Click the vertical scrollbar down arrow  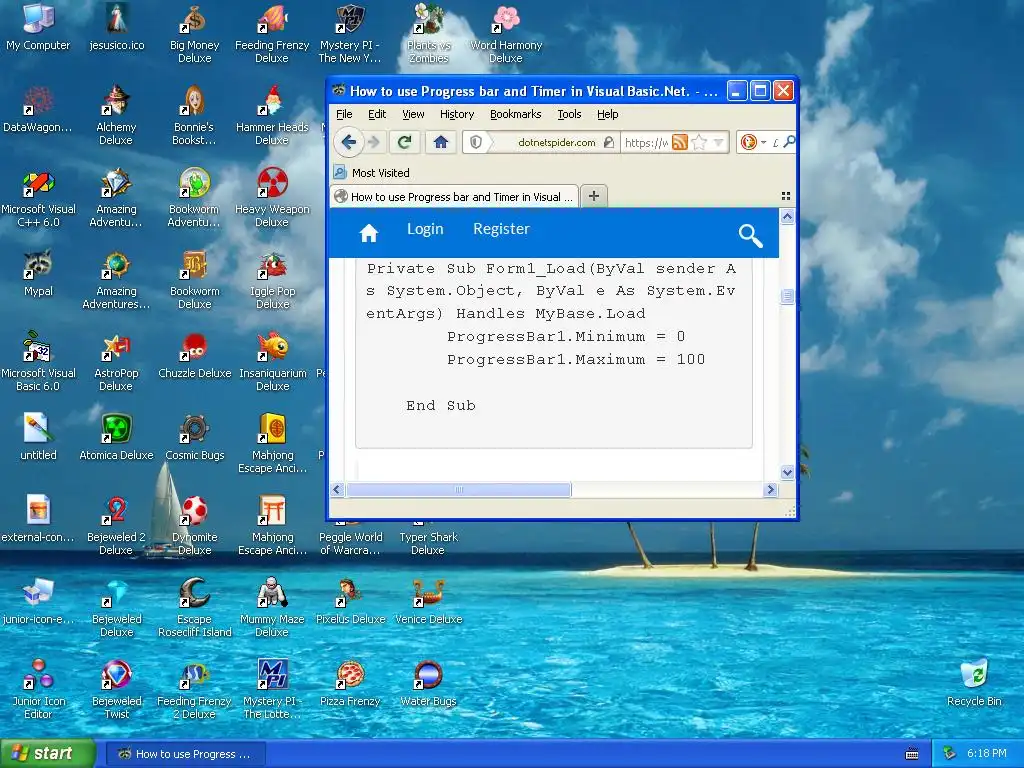pos(787,472)
